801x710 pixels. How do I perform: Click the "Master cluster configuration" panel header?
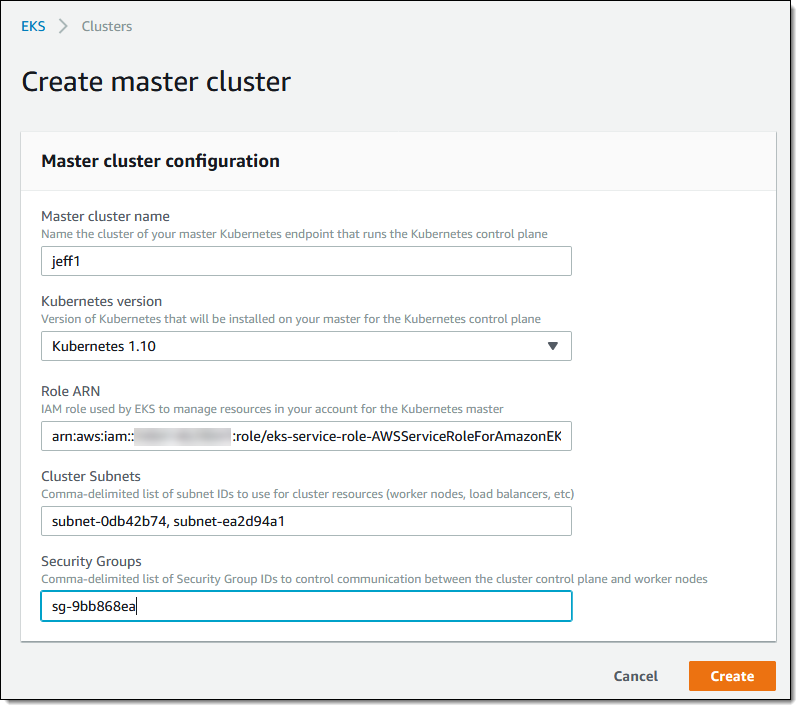click(160, 161)
